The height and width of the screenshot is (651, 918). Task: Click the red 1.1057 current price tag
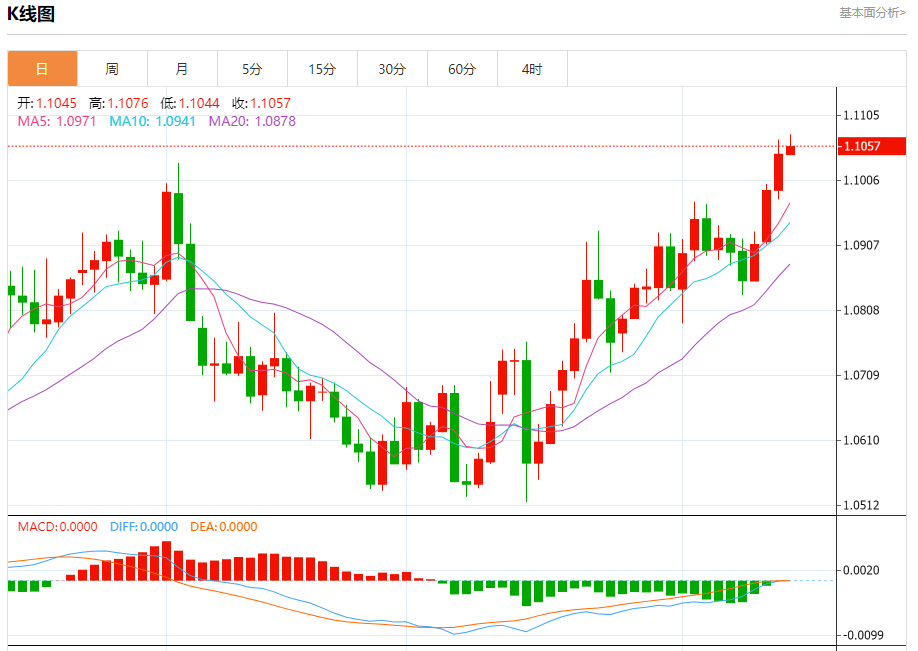click(x=872, y=146)
